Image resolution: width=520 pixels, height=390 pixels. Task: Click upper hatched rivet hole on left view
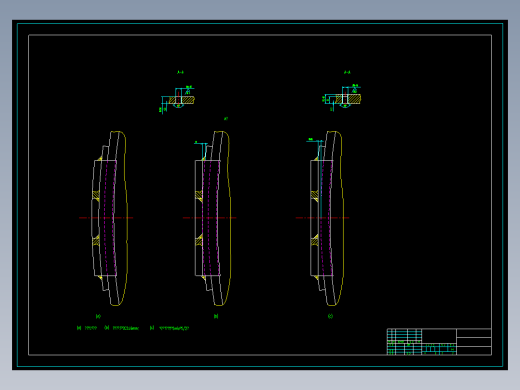click(x=96, y=196)
